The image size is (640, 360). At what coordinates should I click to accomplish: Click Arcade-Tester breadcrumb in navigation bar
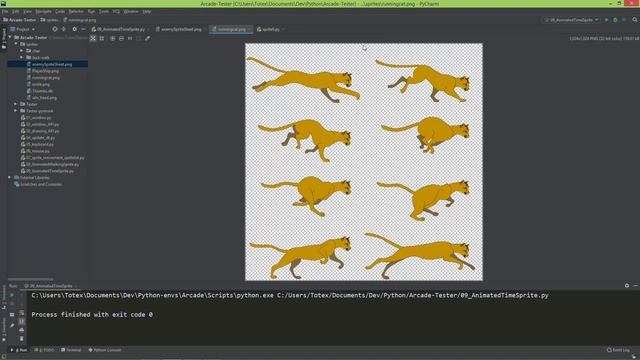[20, 20]
